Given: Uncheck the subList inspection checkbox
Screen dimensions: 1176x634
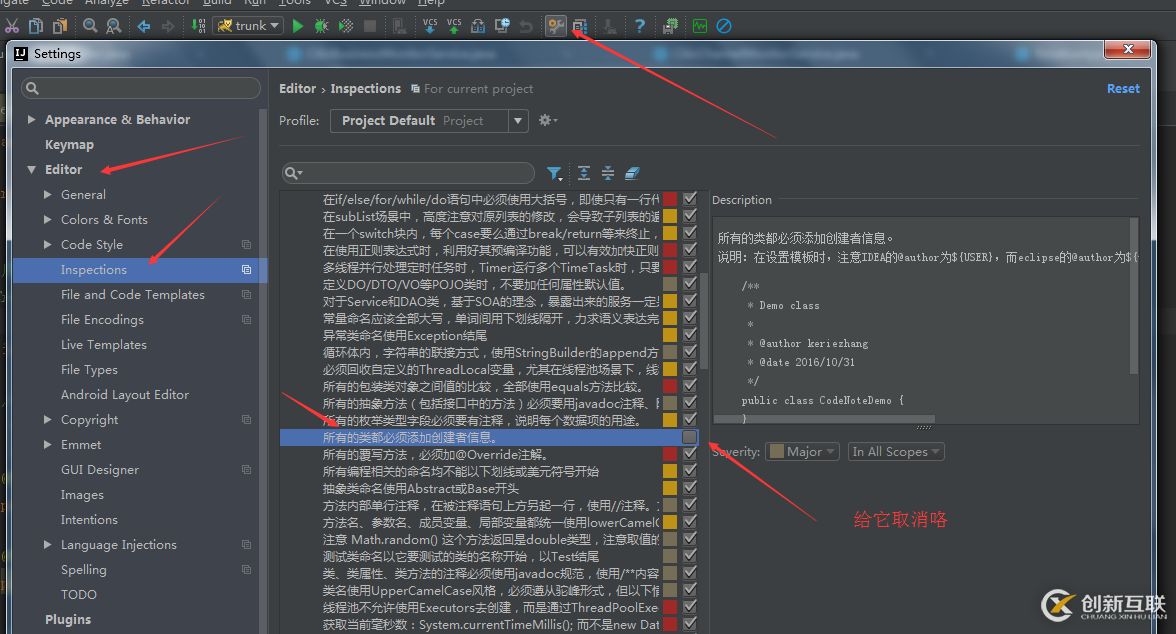Looking at the screenshot, I should [x=690, y=216].
